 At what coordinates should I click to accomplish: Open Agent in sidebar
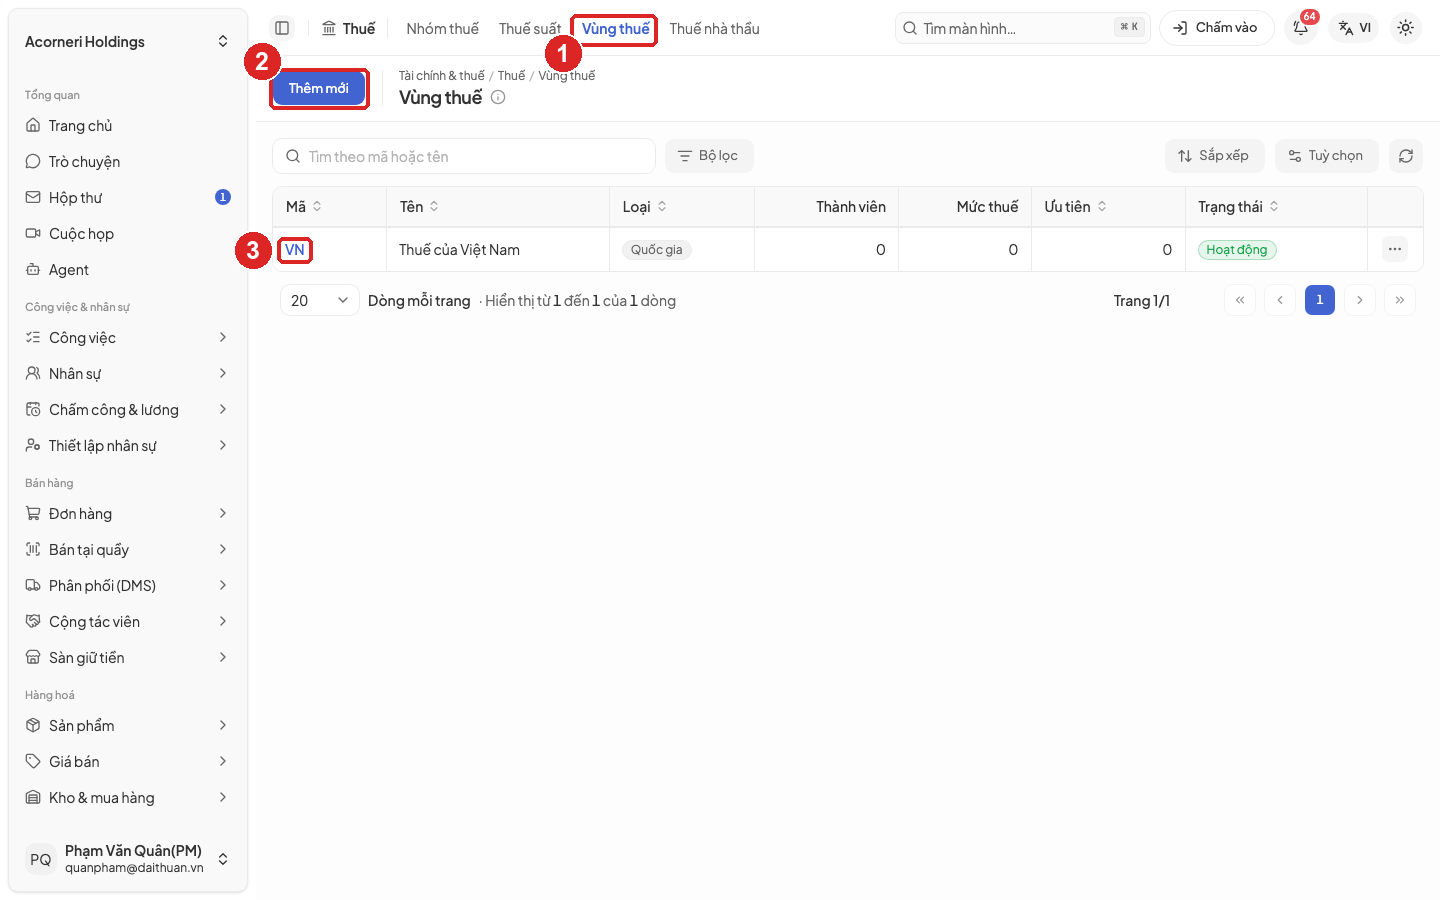point(128,270)
